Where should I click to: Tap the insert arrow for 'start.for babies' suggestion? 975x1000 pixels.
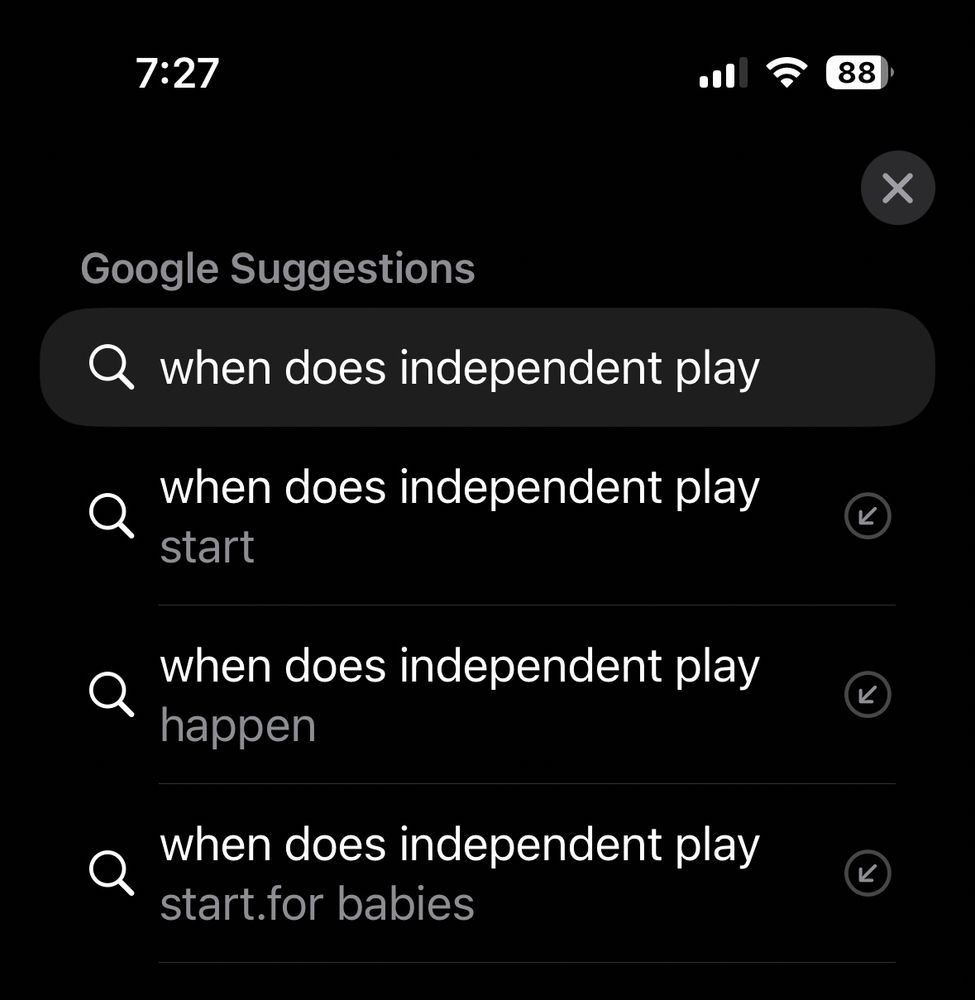click(867, 872)
